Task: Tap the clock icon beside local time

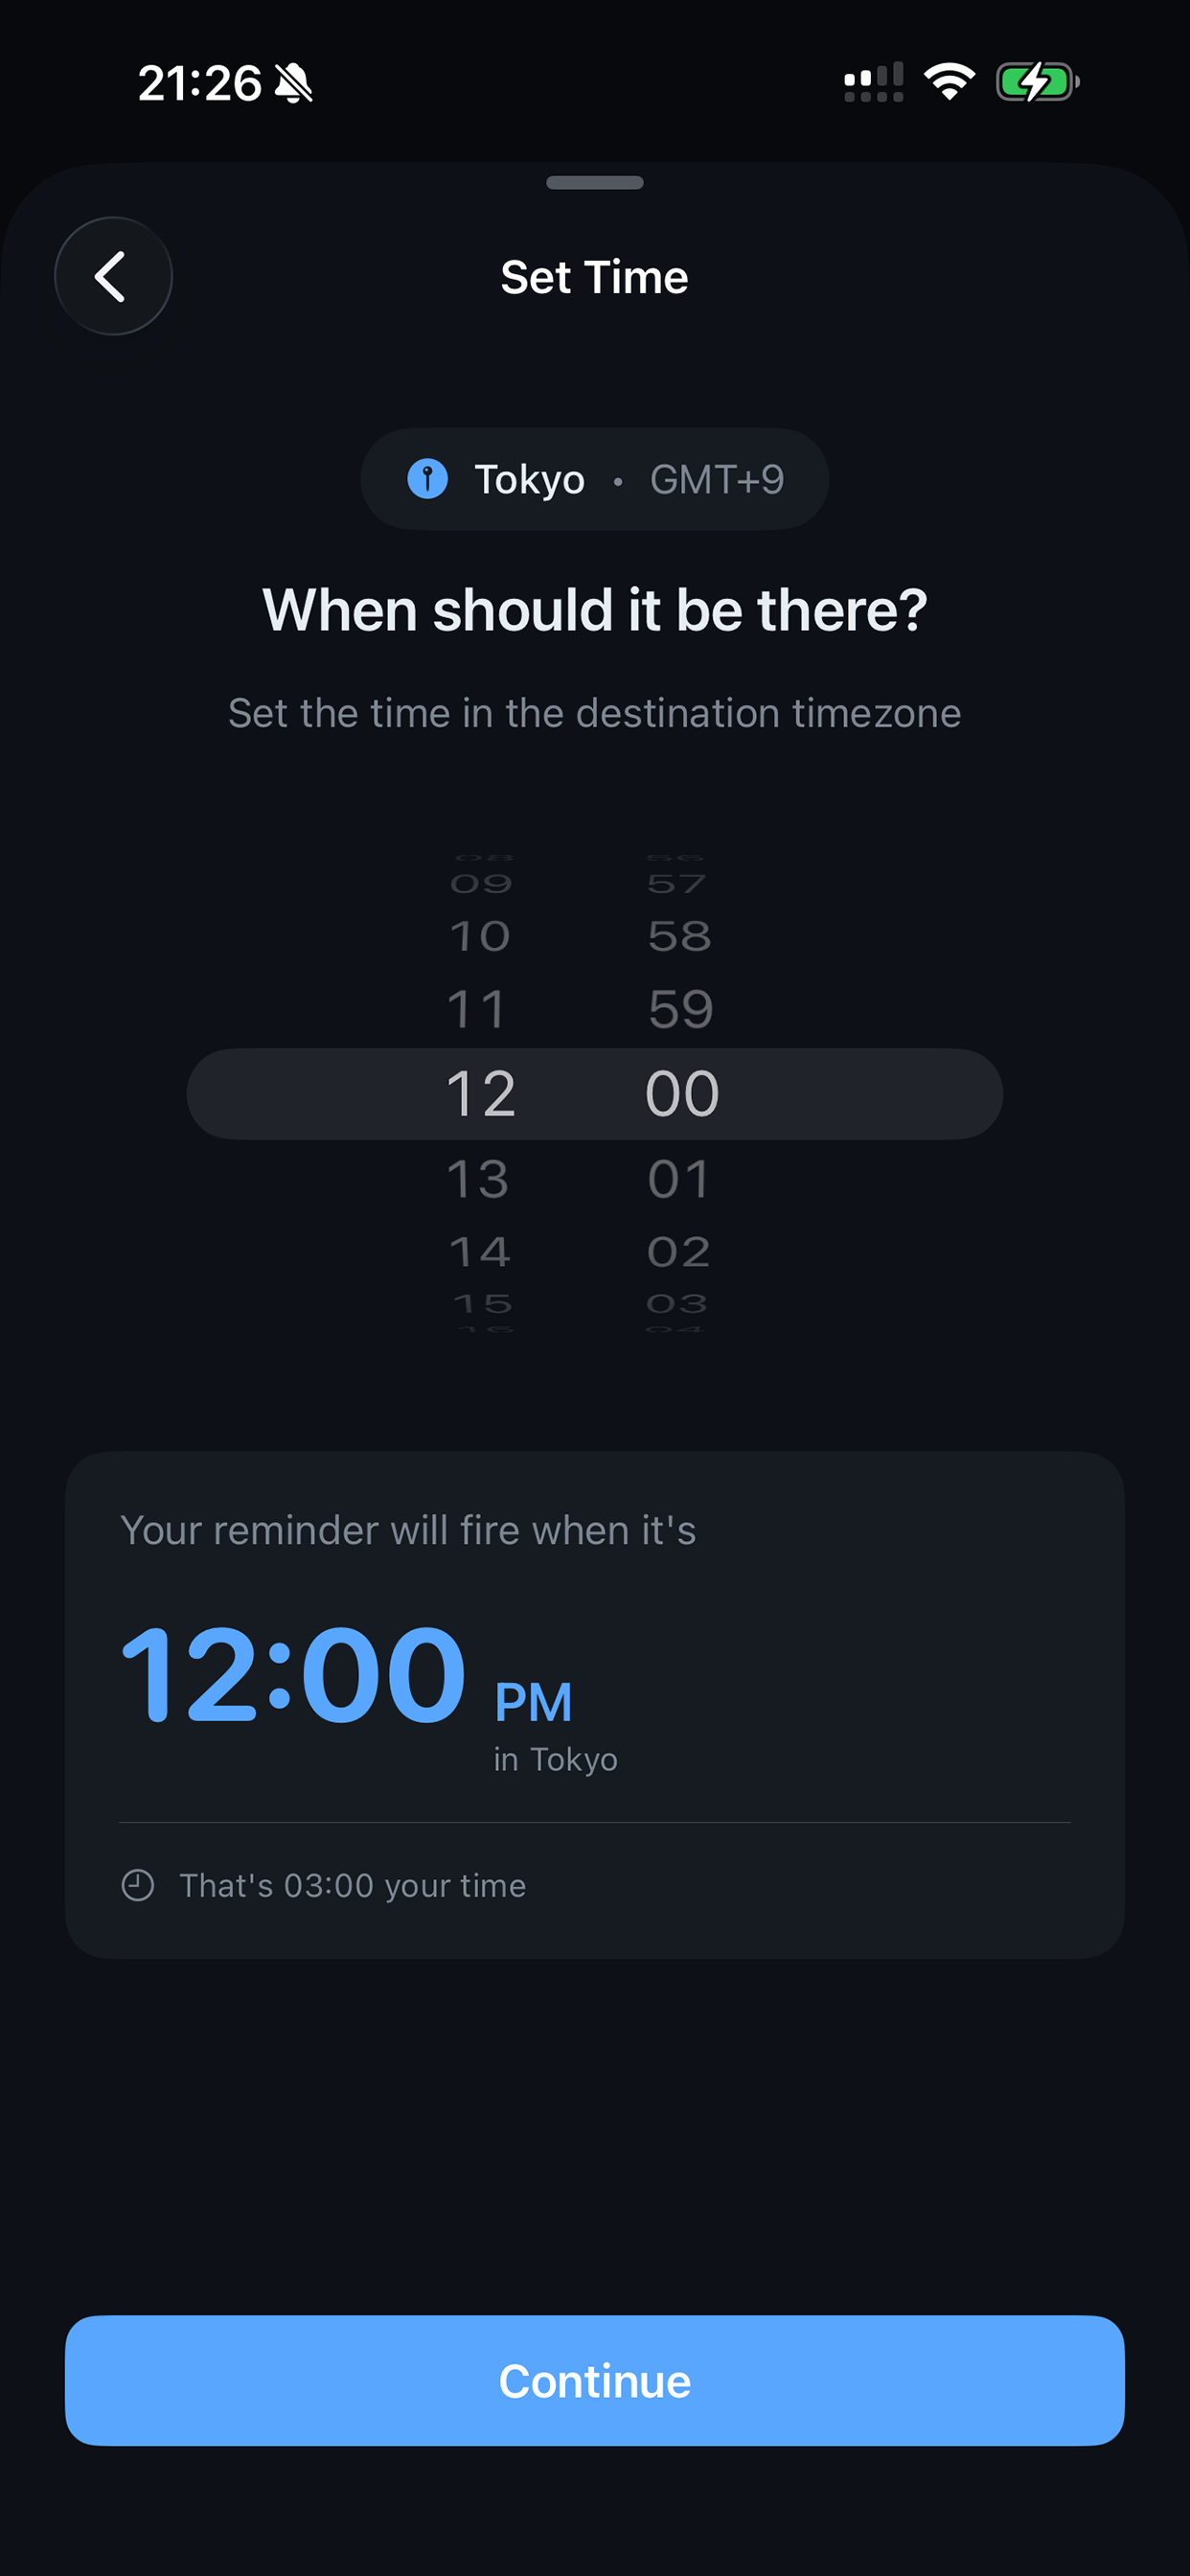Action: point(138,1885)
